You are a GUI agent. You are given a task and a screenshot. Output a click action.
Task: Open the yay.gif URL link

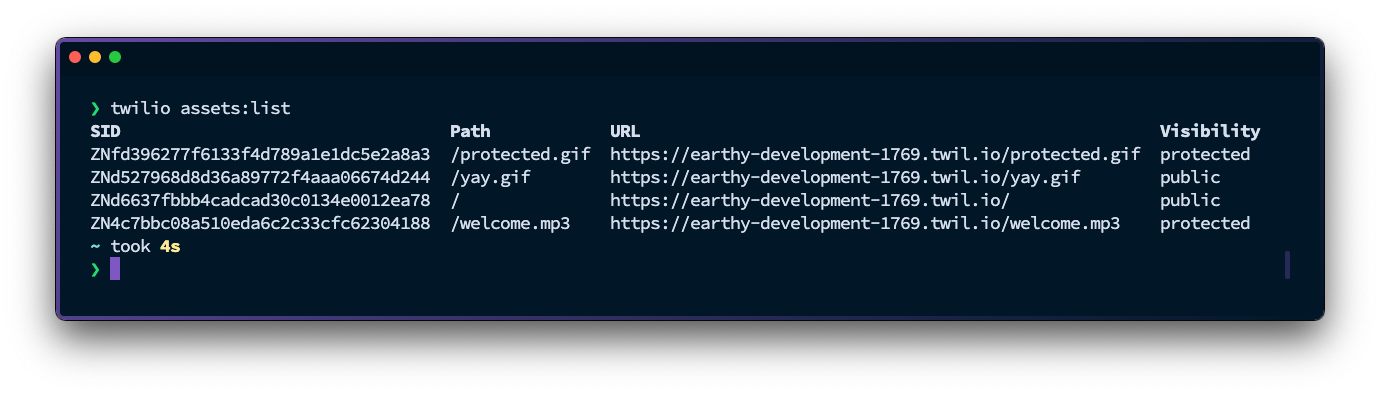tap(845, 177)
